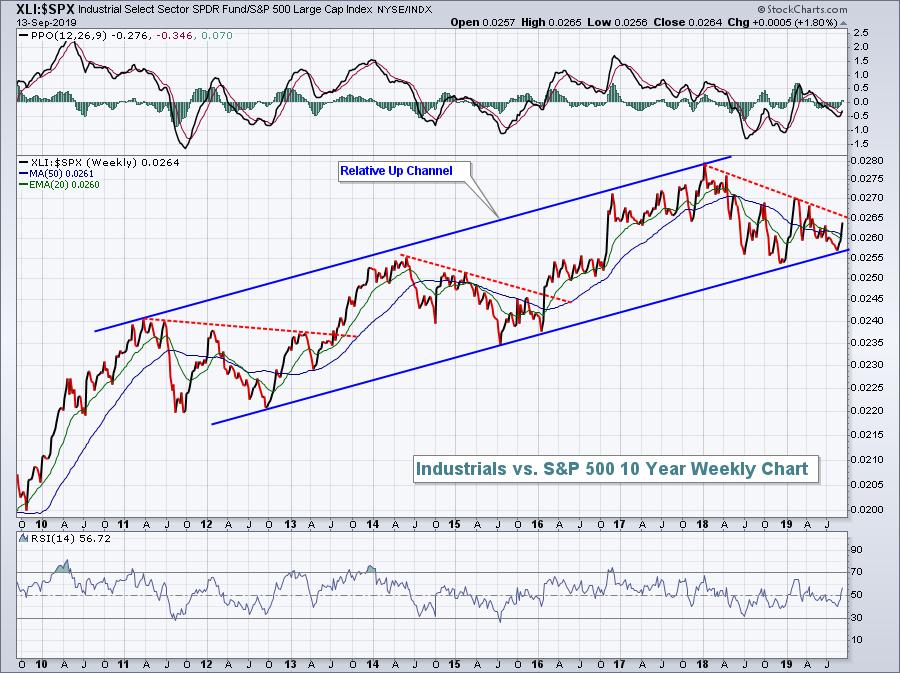Click the 10 RSI axis label

click(856, 640)
